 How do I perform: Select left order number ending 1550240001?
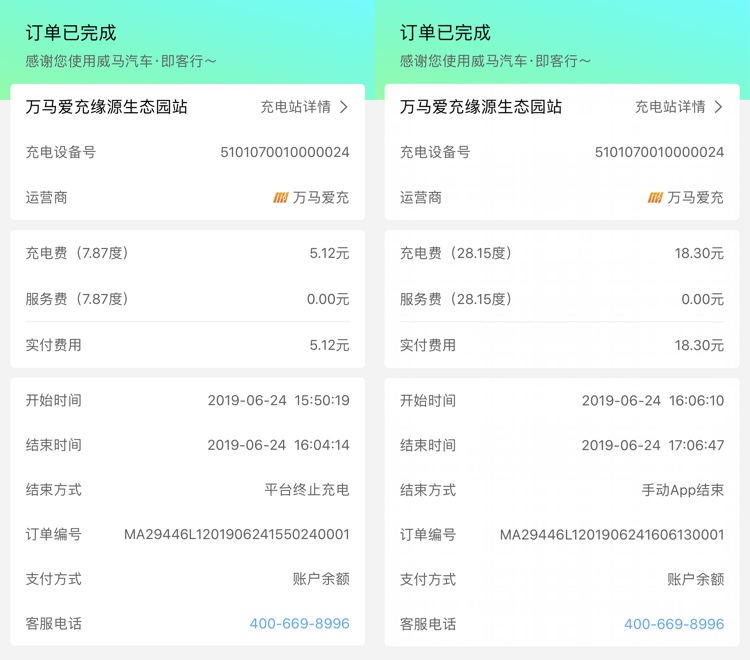(x=237, y=534)
